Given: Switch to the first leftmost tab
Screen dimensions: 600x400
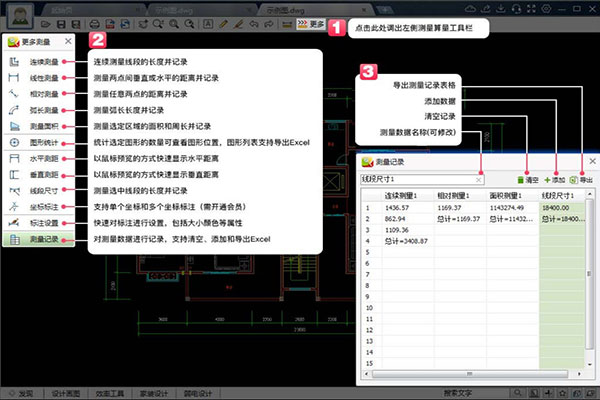Looking at the screenshot, I should click(x=92, y=10).
